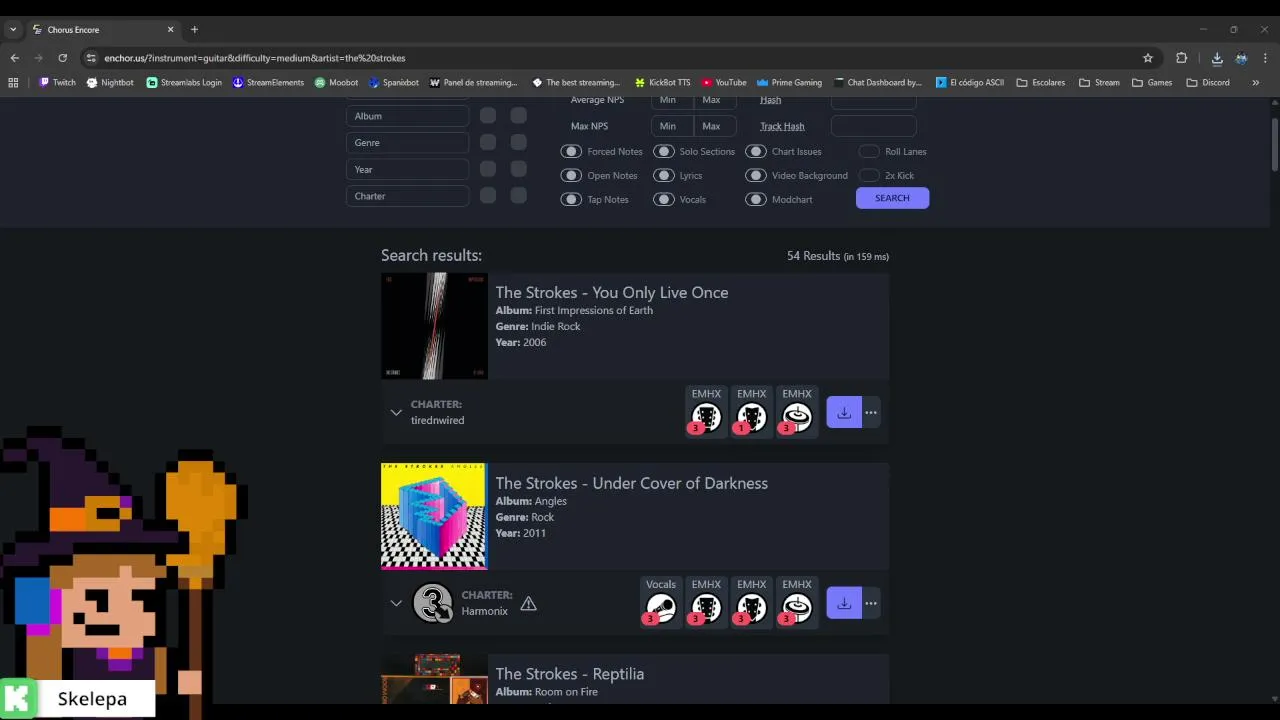
Task: Open the browser extensions puzzle icon
Action: (1181, 58)
